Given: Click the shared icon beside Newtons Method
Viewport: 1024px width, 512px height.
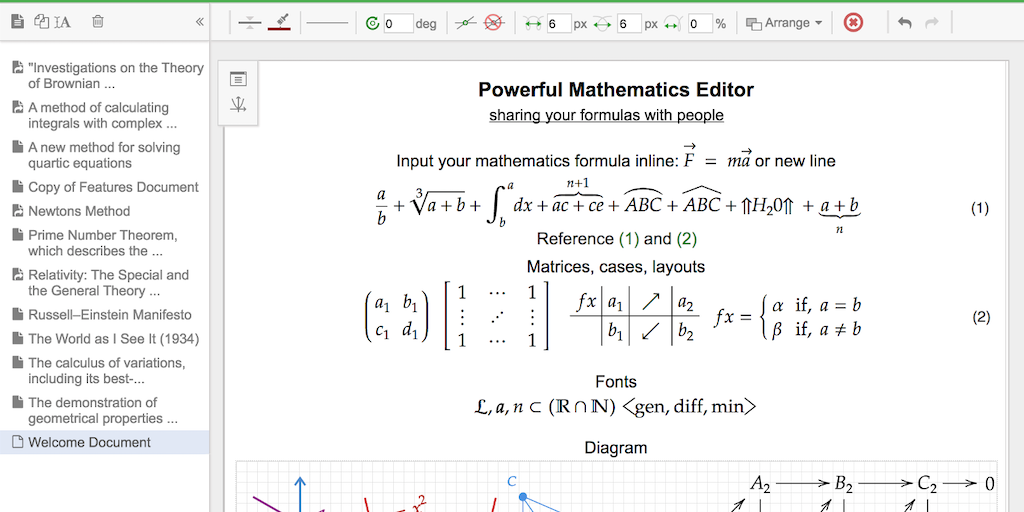Looking at the screenshot, I should point(18,211).
